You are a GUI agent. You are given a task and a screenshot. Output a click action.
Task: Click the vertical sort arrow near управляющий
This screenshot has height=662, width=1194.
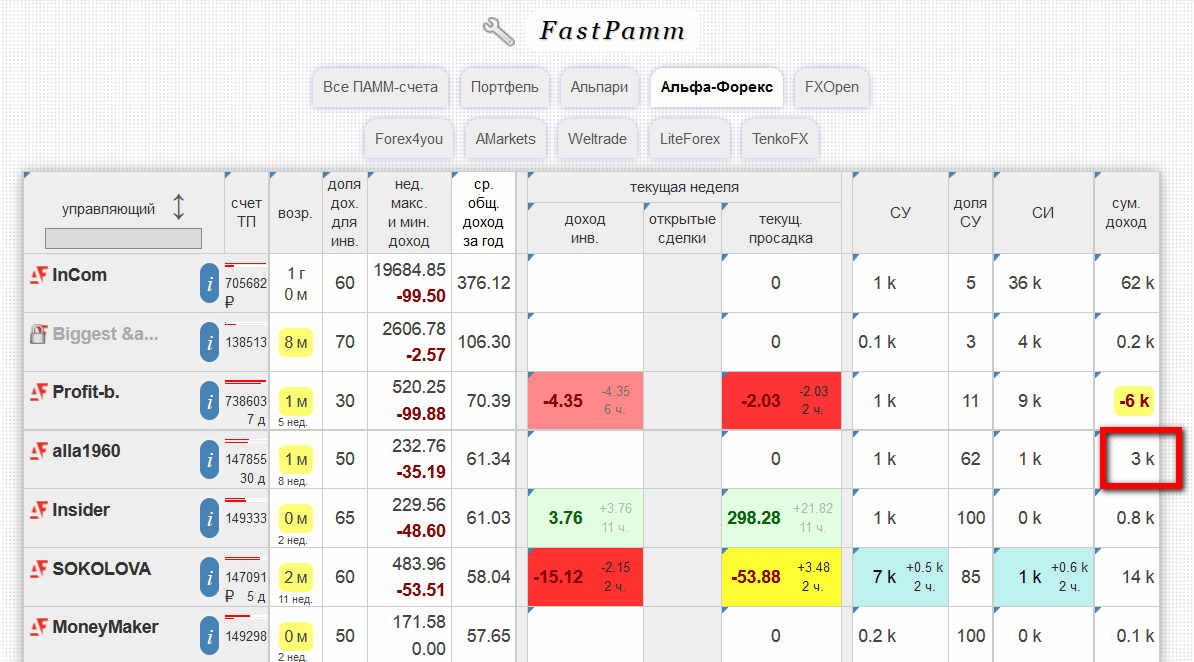pos(179,208)
